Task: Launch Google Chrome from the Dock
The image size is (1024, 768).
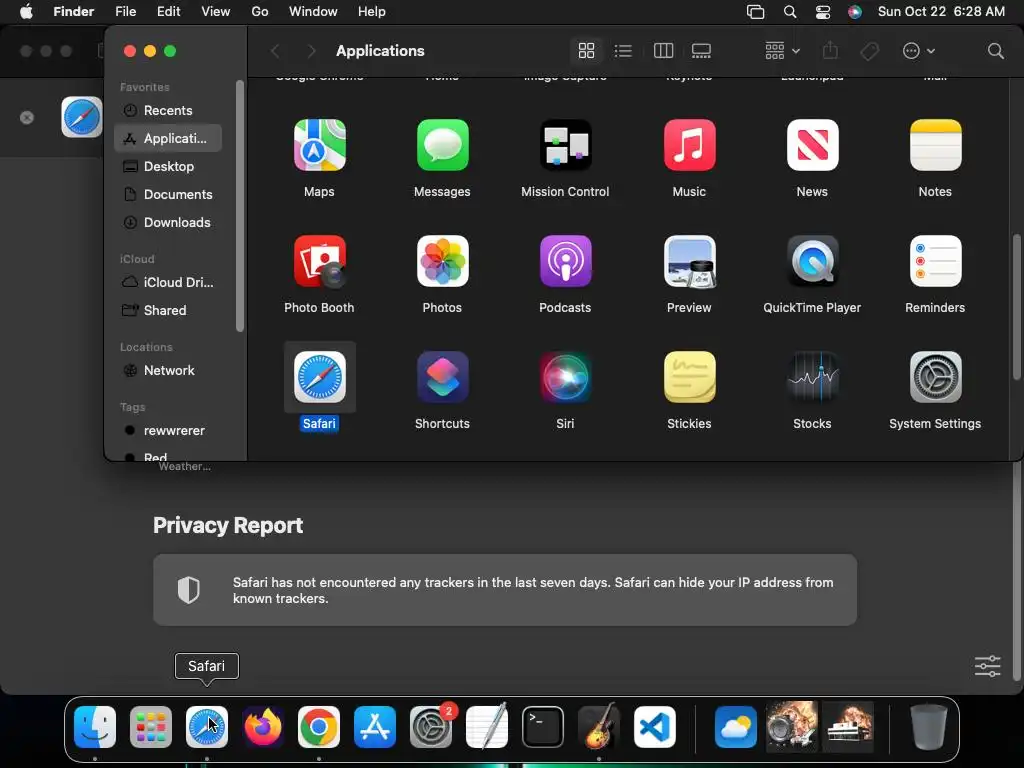Action: tap(319, 726)
